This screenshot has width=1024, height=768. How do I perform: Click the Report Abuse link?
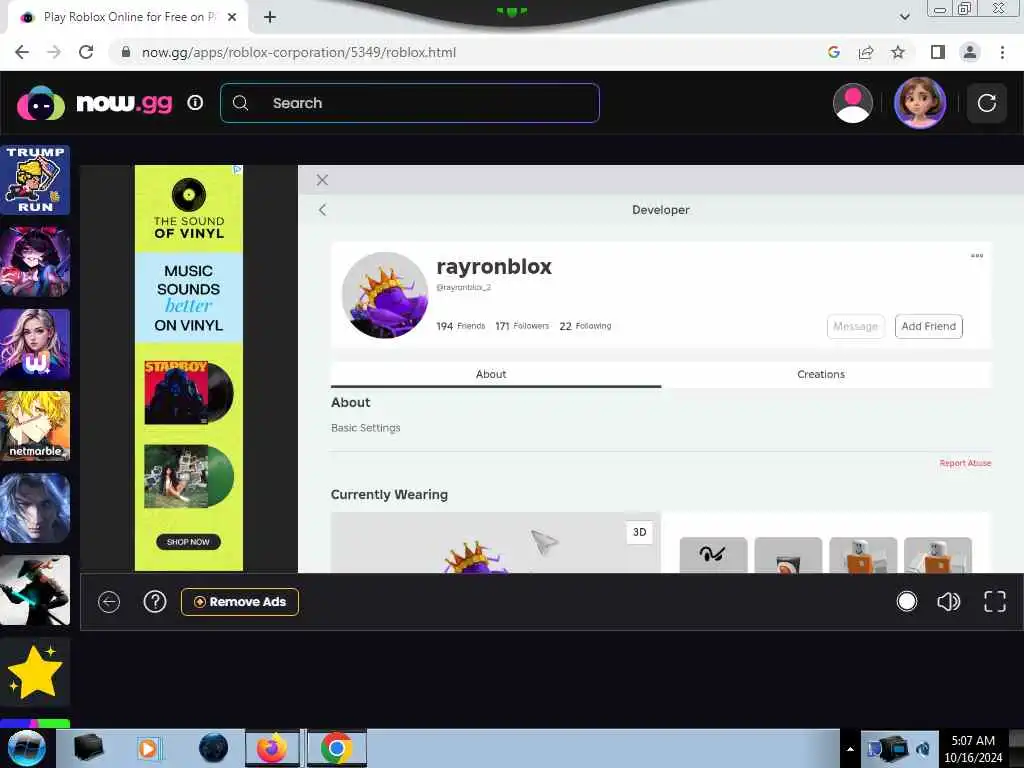(965, 463)
